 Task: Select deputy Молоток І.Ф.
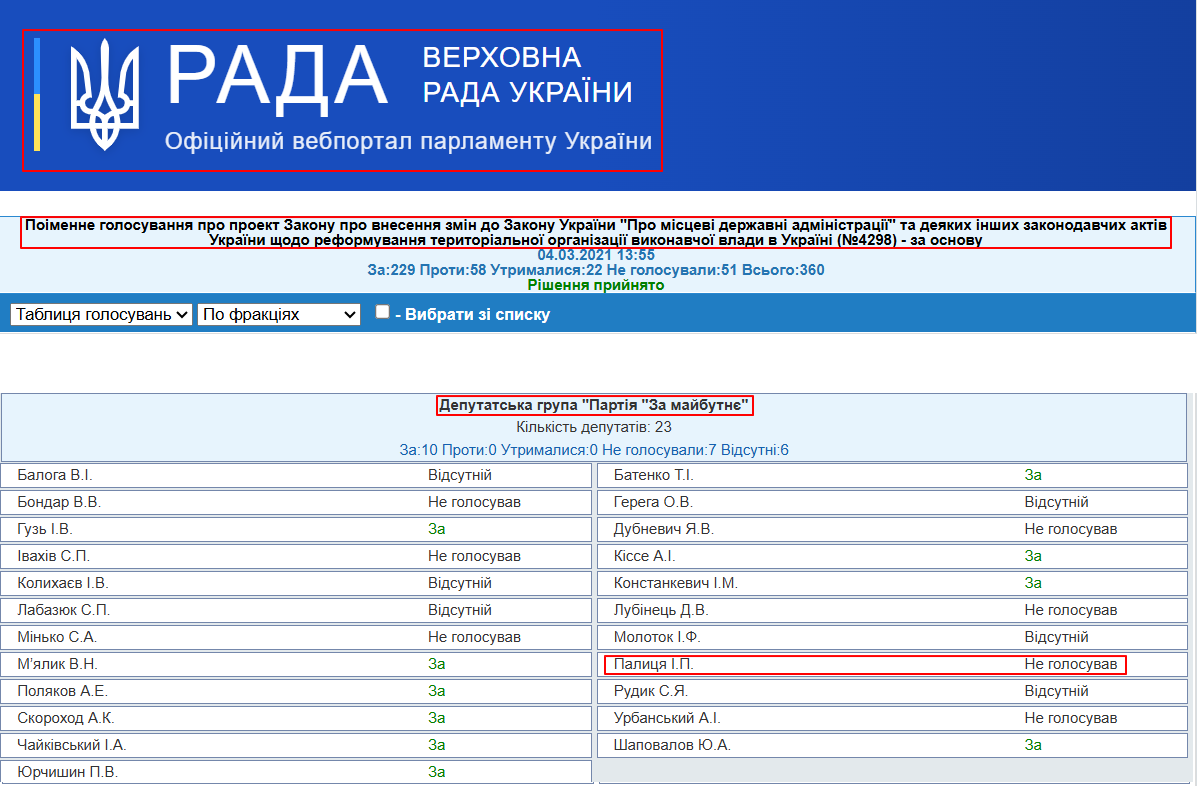[657, 637]
